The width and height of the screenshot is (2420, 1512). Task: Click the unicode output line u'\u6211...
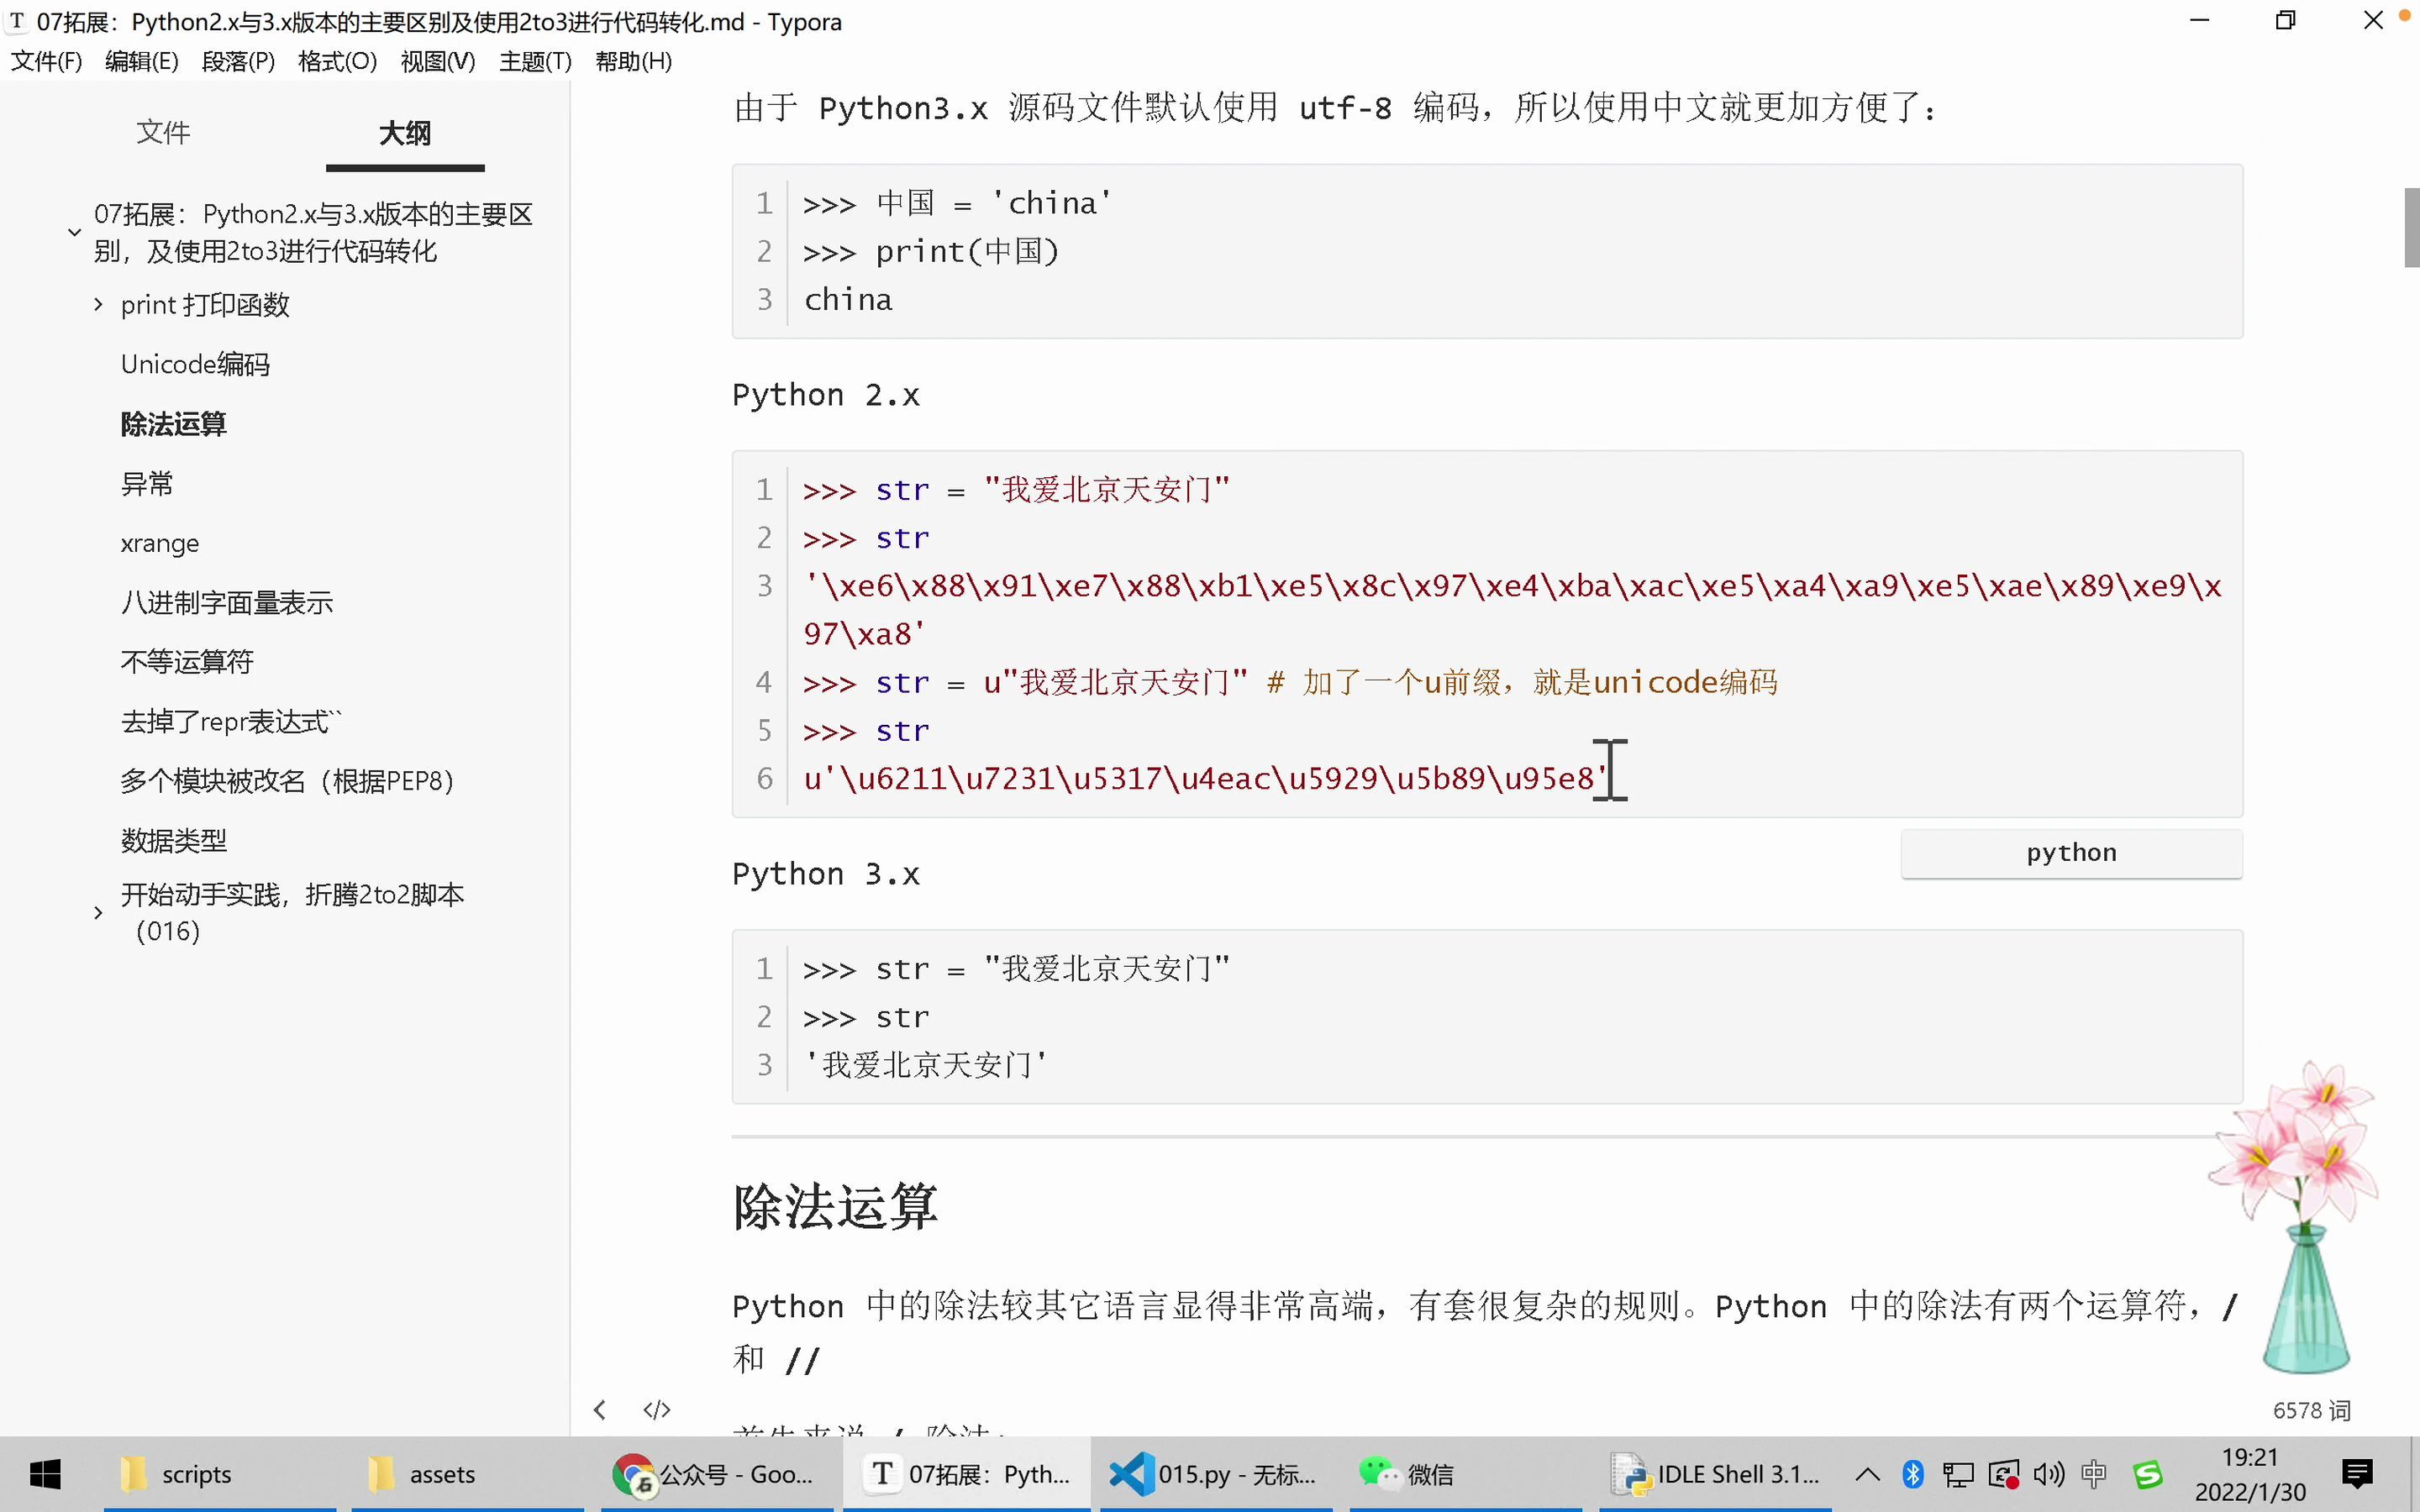1206,778
